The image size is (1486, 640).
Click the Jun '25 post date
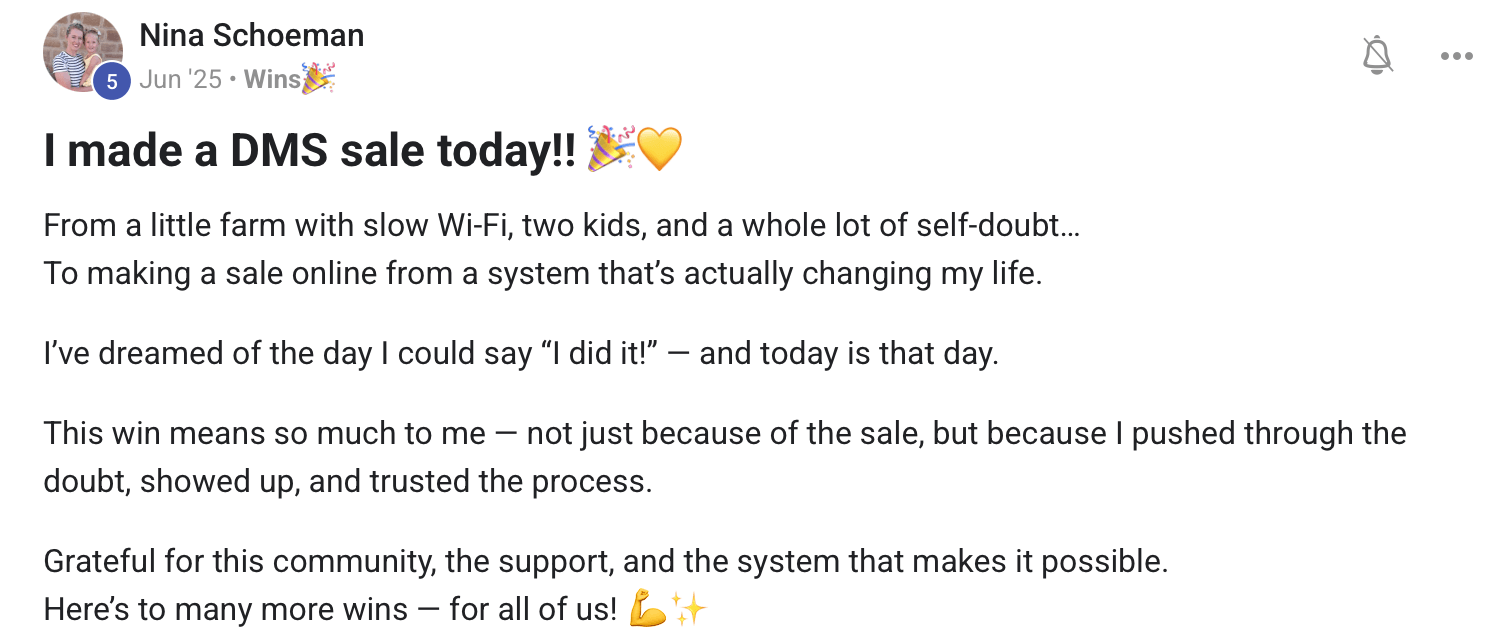[180, 79]
